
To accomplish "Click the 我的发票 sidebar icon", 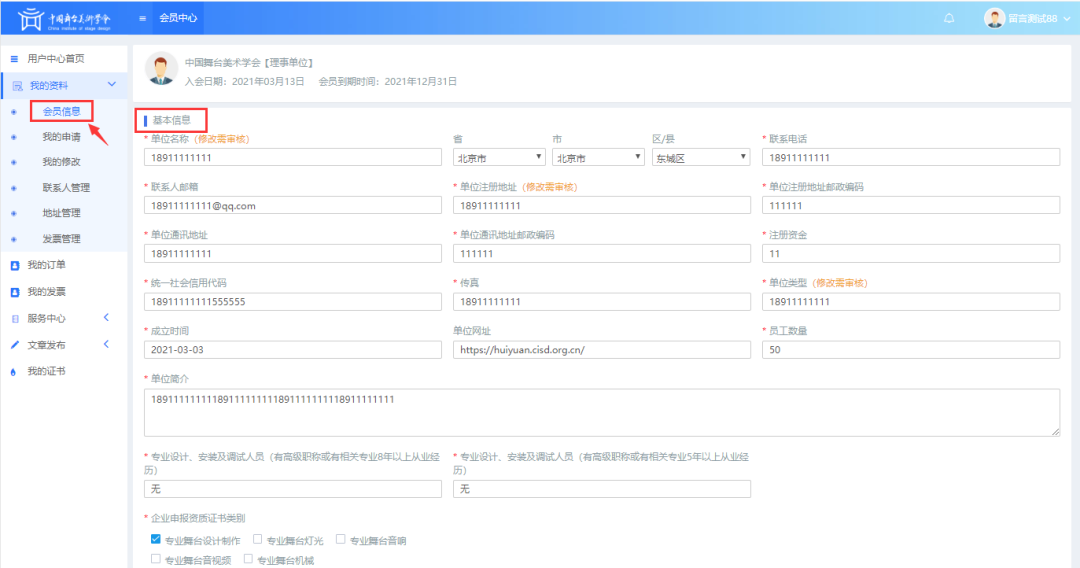I will click(x=15, y=292).
